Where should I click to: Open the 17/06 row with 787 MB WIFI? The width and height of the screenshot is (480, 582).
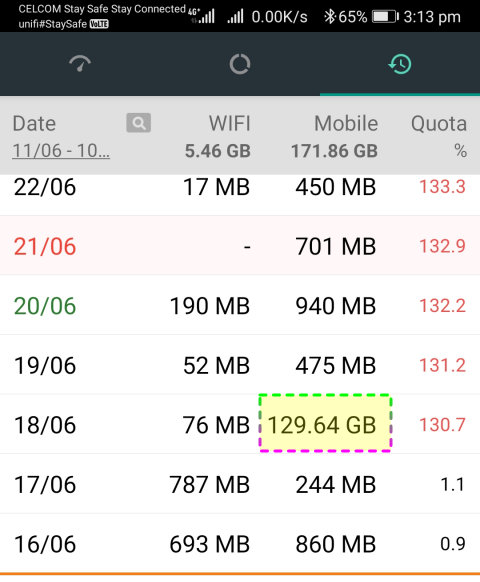pyautogui.click(x=240, y=484)
